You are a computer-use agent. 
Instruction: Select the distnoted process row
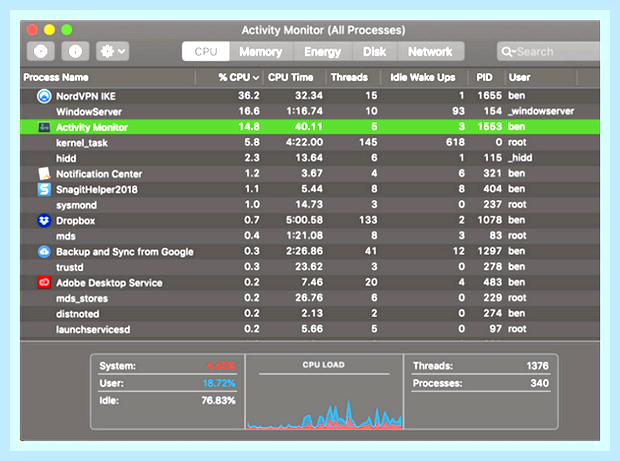[310, 314]
